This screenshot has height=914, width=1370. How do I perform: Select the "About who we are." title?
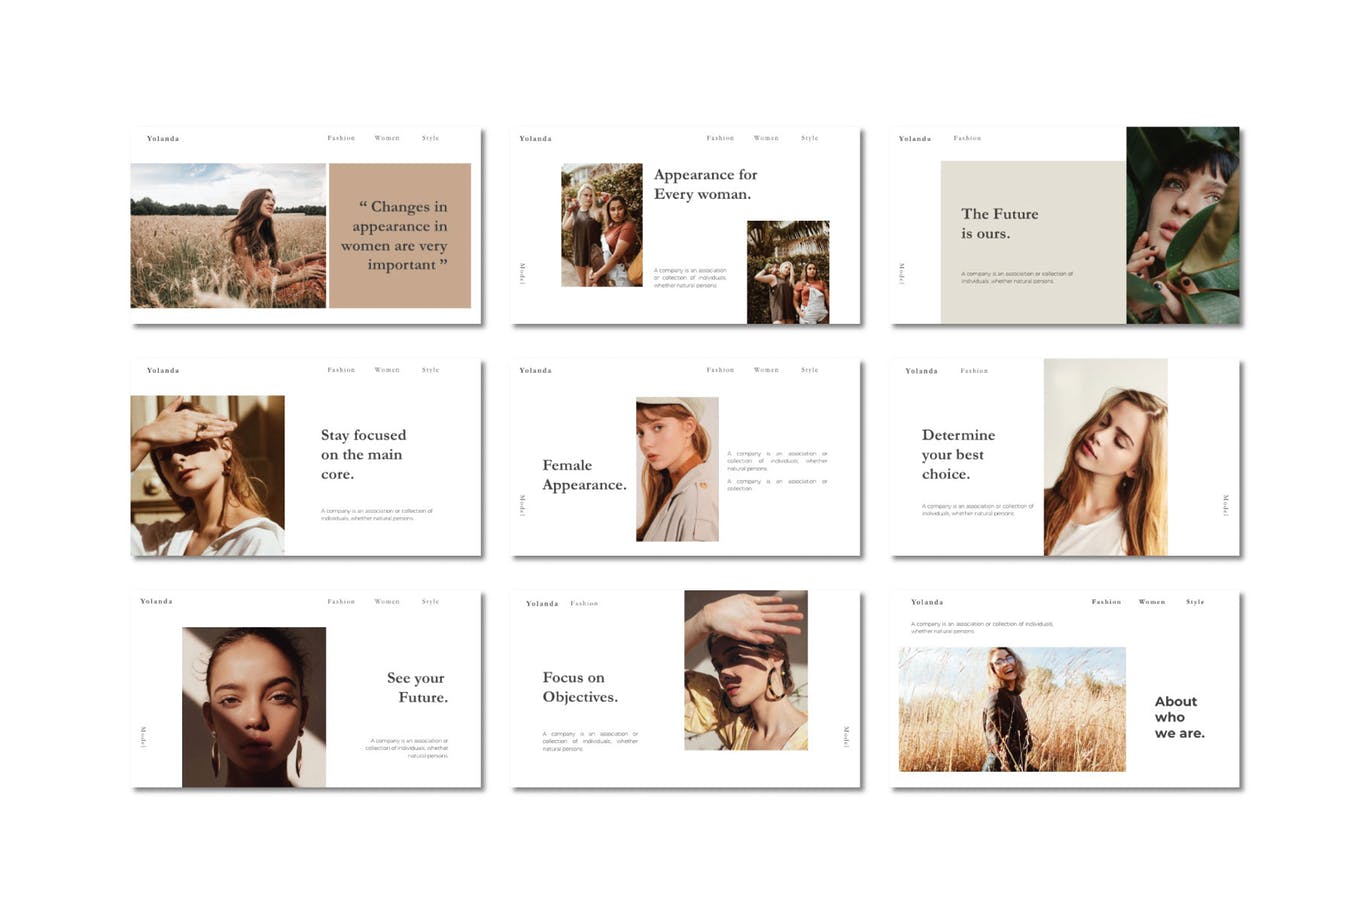click(x=1179, y=717)
